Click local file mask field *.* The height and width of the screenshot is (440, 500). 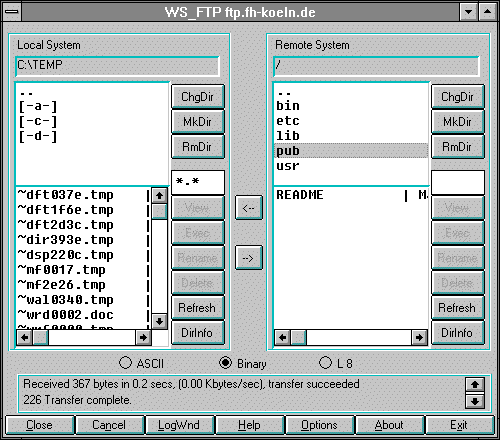(x=198, y=182)
